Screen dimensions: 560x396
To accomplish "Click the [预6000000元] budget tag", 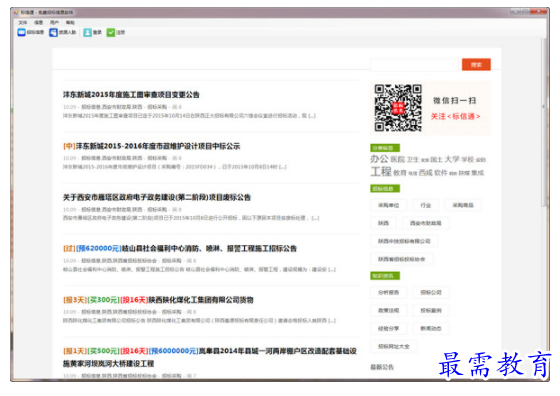I will [174, 351].
